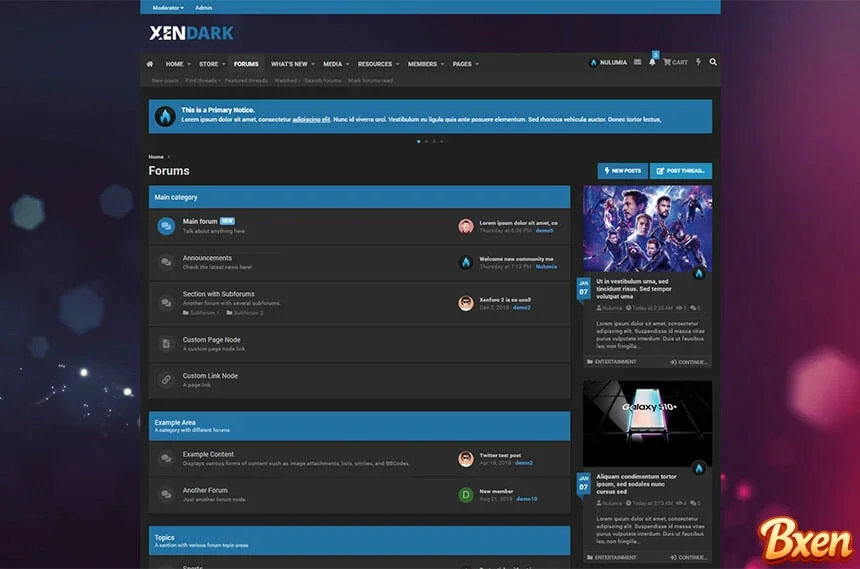Screen dimensions: 860x569
Task: Expand the Members menu arrow
Action: (443, 64)
